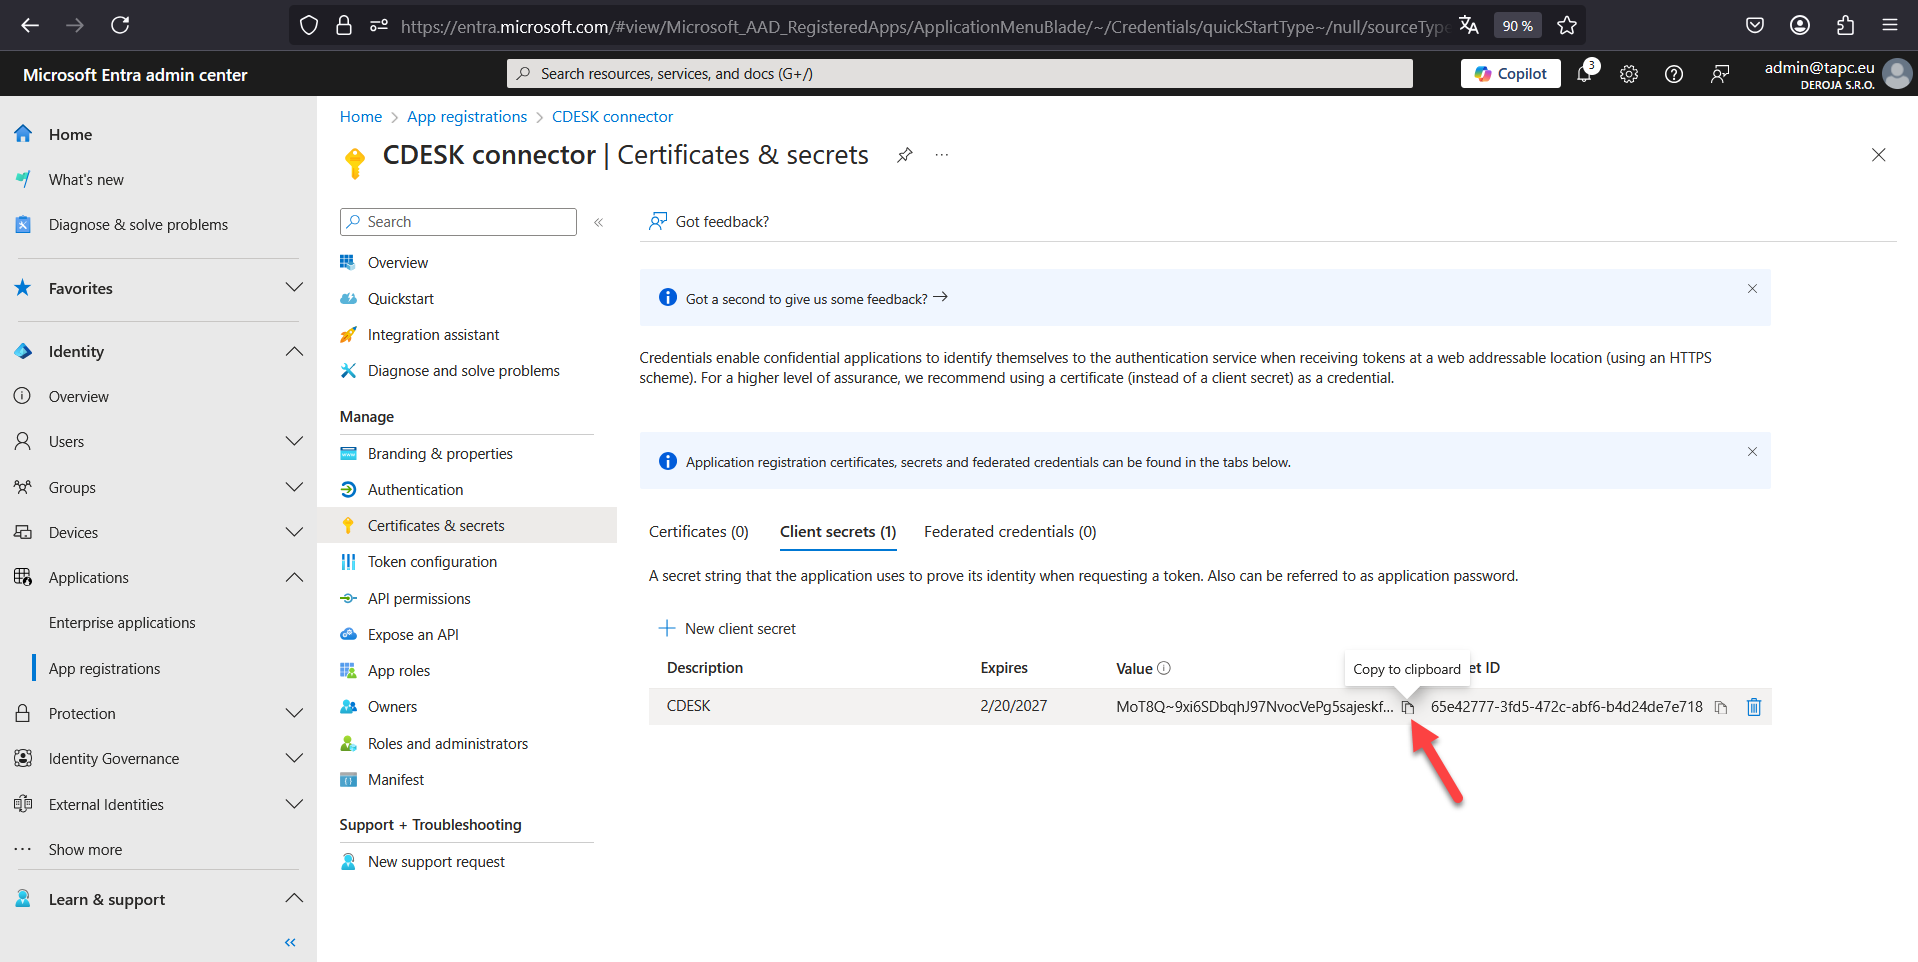Pin the CDESK connector blade
Image resolution: width=1918 pixels, height=962 pixels.
904,155
